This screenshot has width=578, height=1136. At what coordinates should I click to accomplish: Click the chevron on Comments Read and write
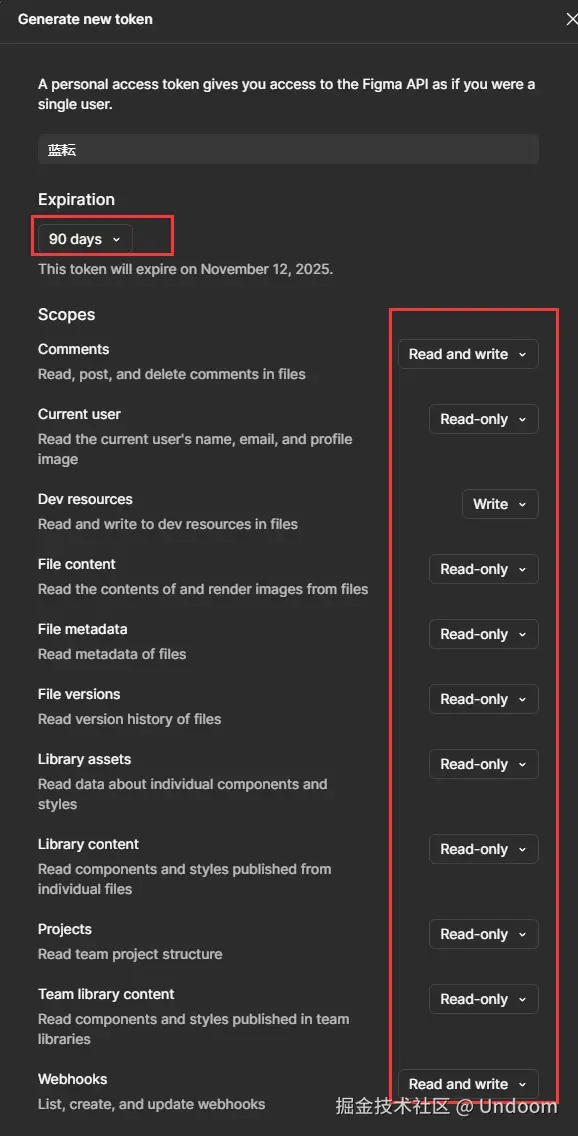point(522,355)
